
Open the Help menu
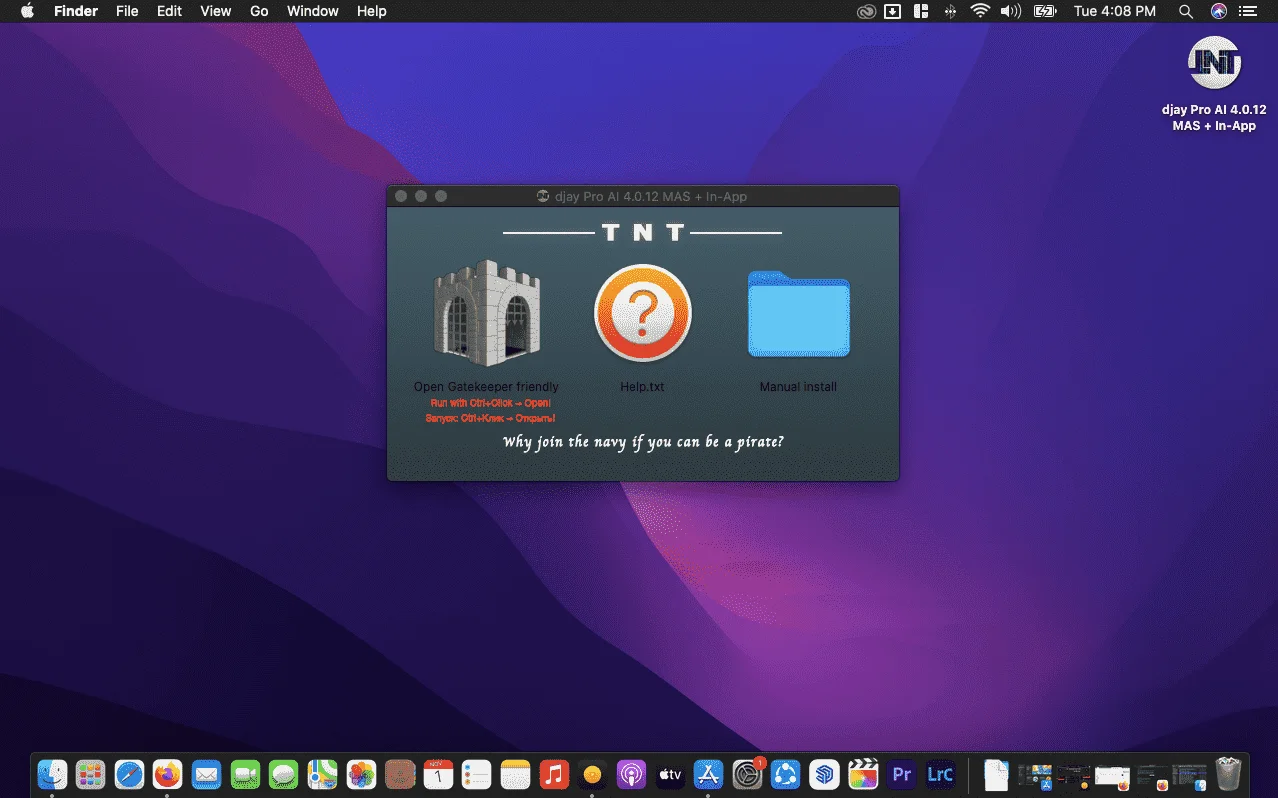(x=371, y=11)
